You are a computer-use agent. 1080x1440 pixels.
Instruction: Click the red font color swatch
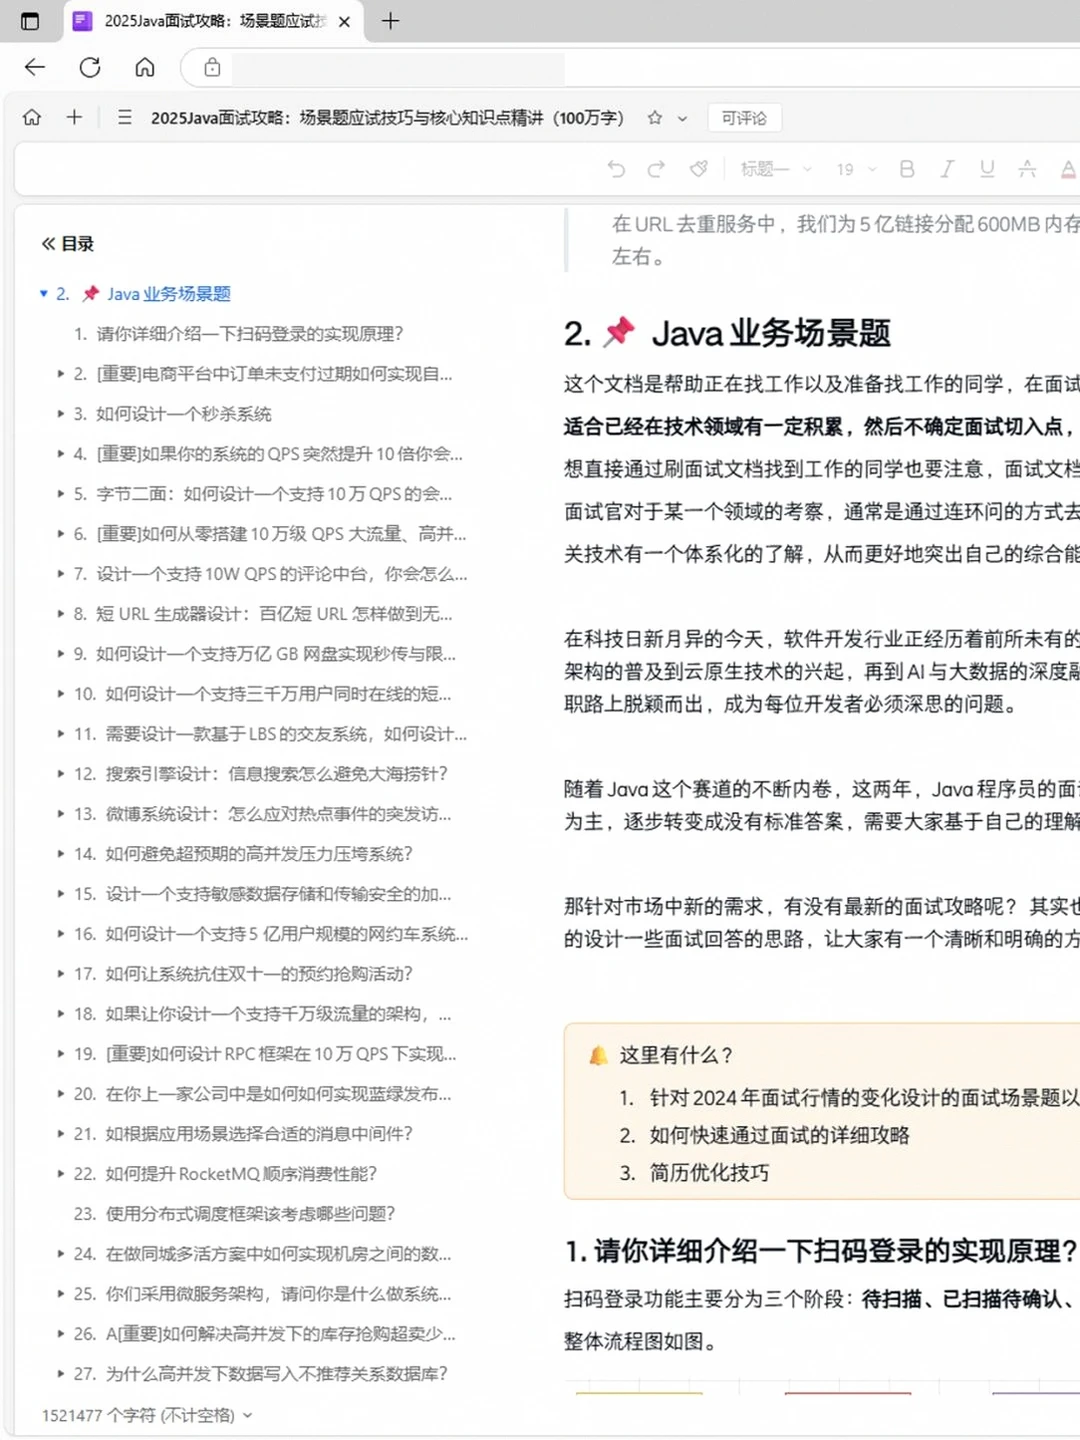(x=1068, y=169)
